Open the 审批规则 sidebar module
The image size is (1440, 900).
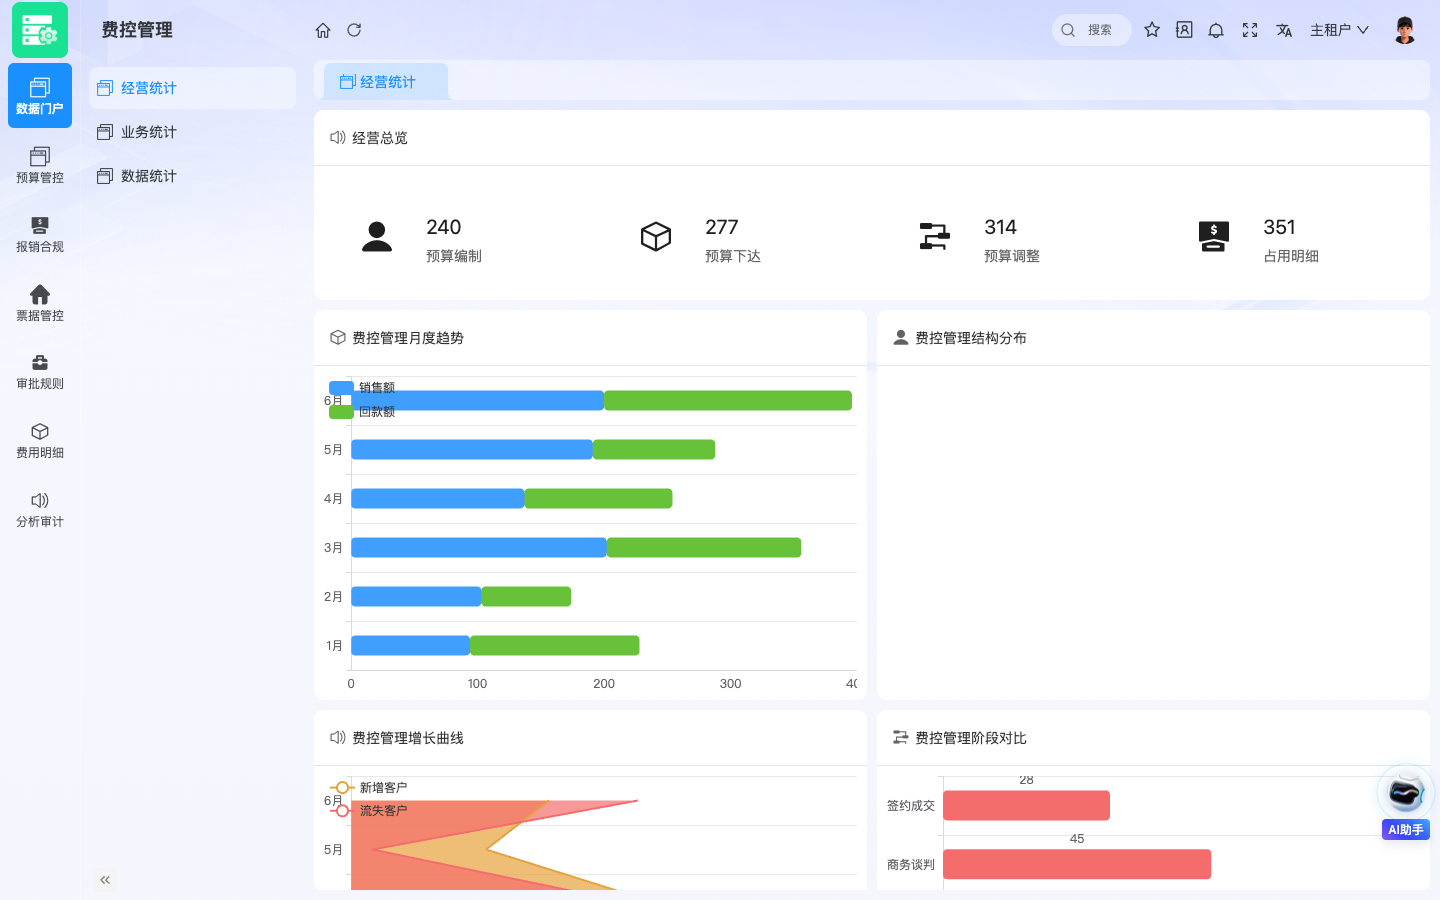pos(40,371)
